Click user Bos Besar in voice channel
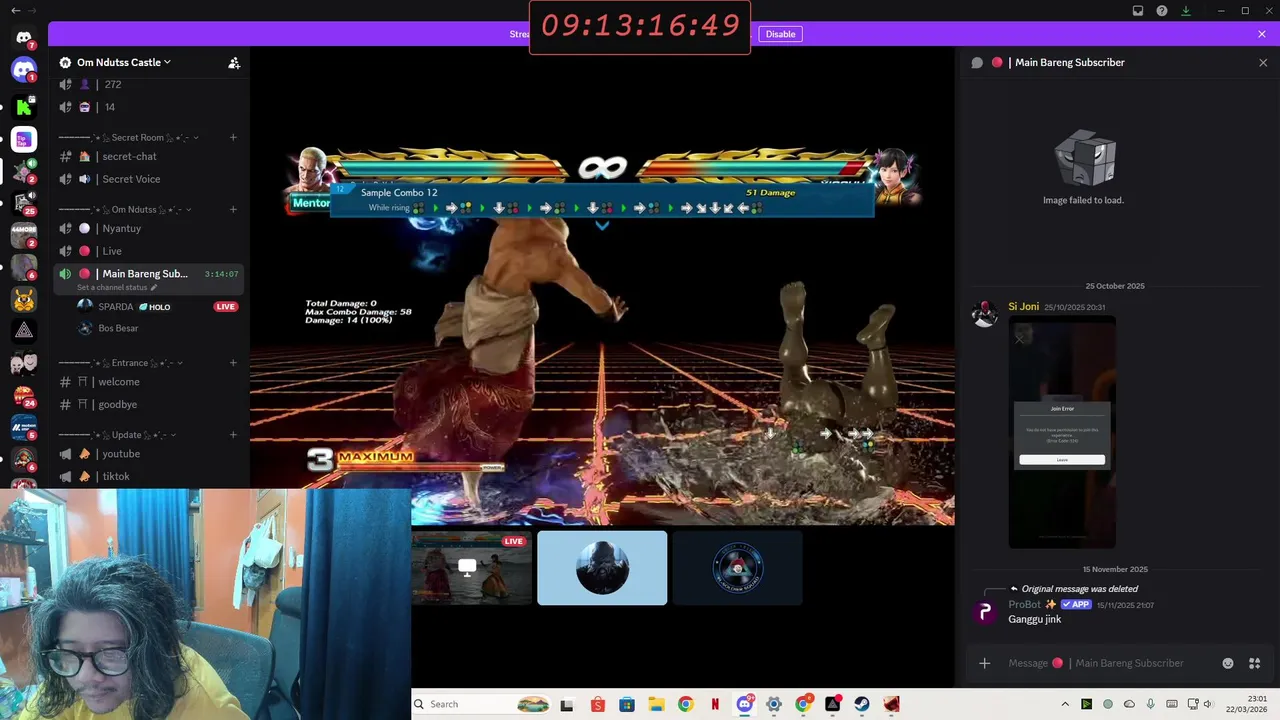 click(x=118, y=328)
